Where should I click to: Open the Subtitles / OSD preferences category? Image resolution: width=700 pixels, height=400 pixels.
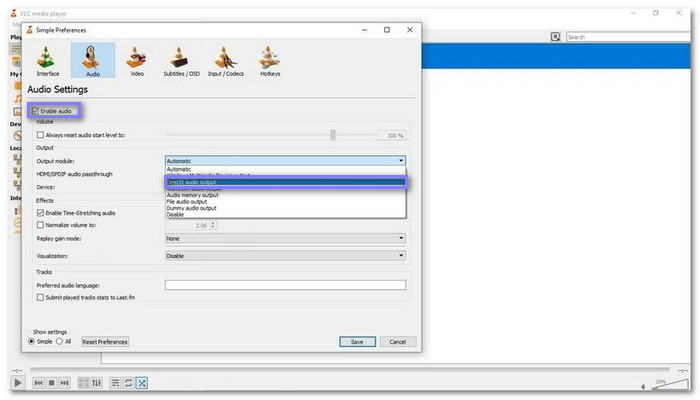coord(181,61)
